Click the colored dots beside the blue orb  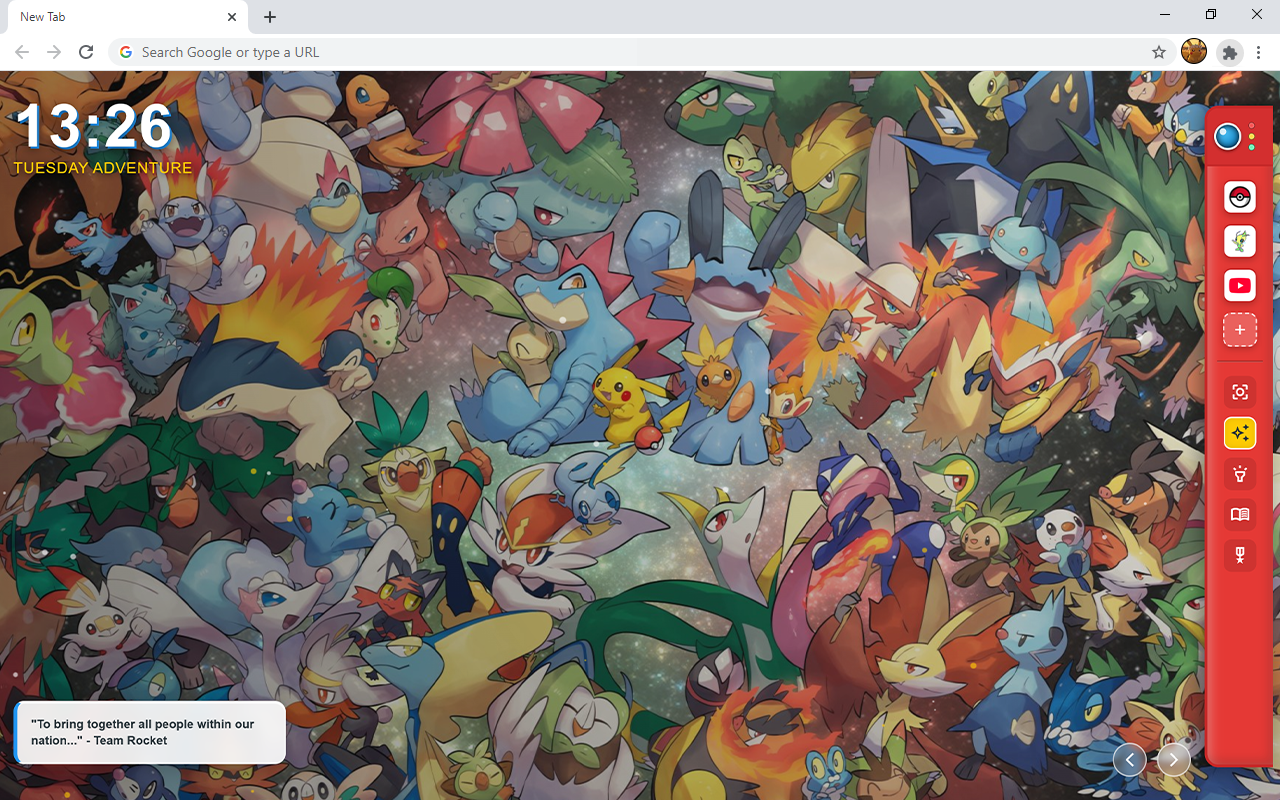pyautogui.click(x=1252, y=136)
